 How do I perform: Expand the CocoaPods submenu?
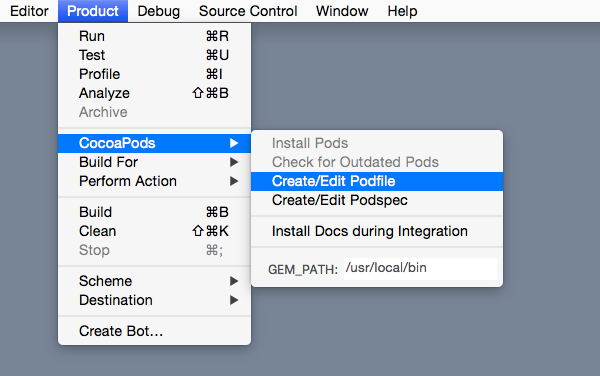(155, 143)
